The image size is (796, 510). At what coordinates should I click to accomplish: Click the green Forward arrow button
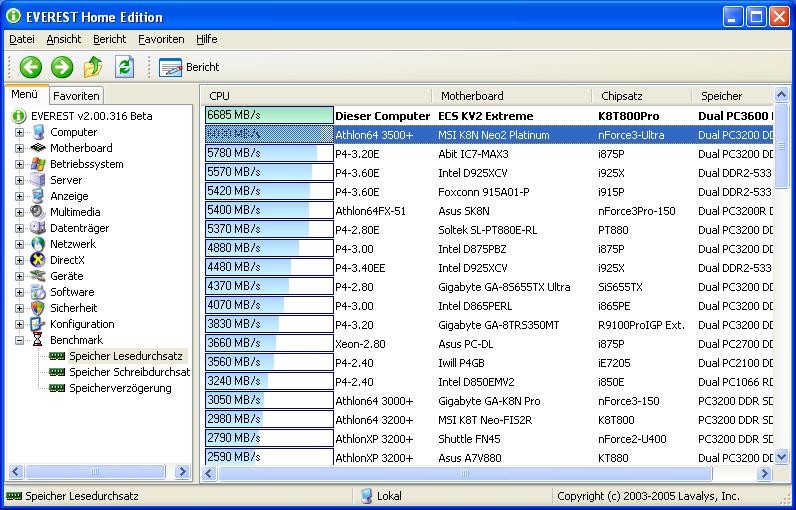(61, 67)
